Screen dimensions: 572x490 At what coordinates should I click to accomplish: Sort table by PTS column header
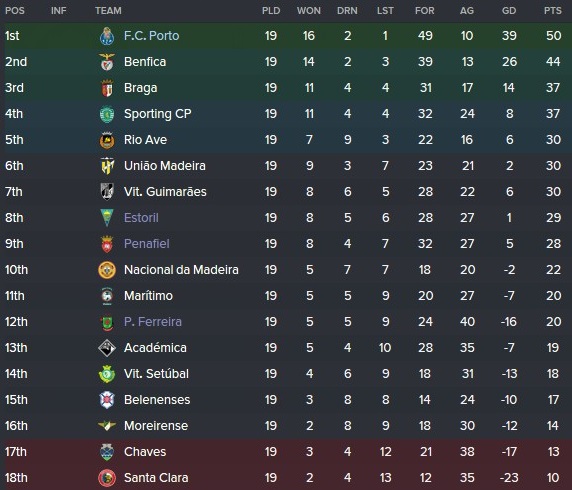coord(553,11)
